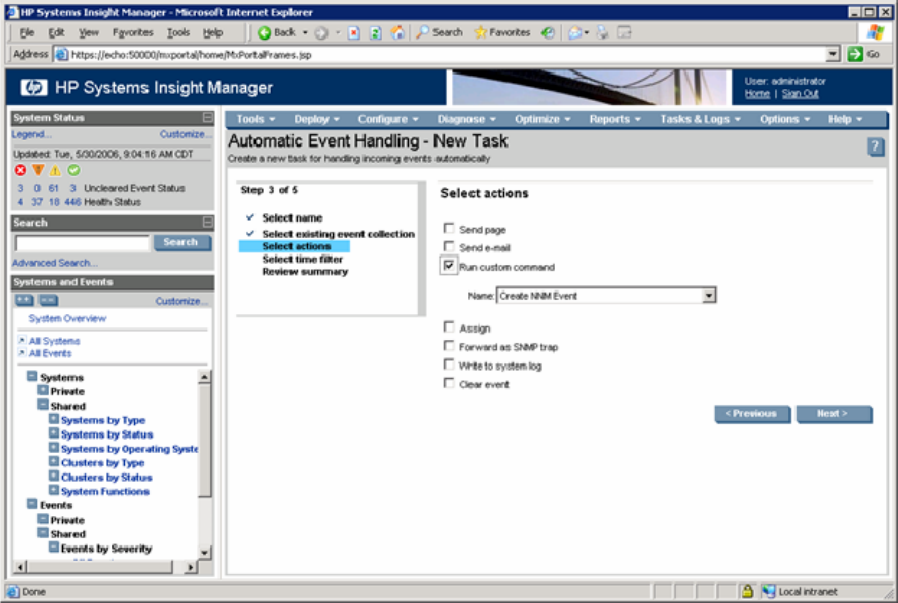Enable Forward as SNMP trap checkbox
The height and width of the screenshot is (603, 898).
point(449,346)
